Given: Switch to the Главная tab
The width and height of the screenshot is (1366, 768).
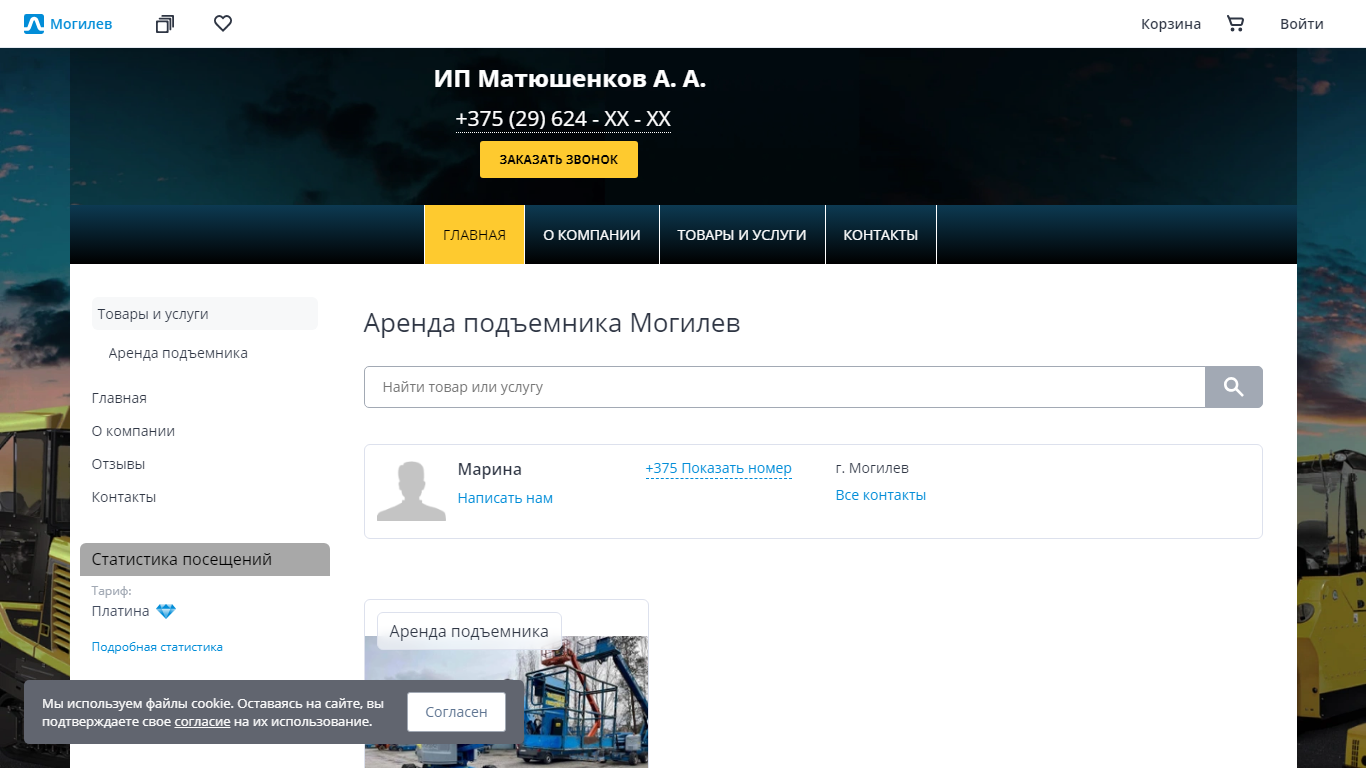Looking at the screenshot, I should [475, 235].
